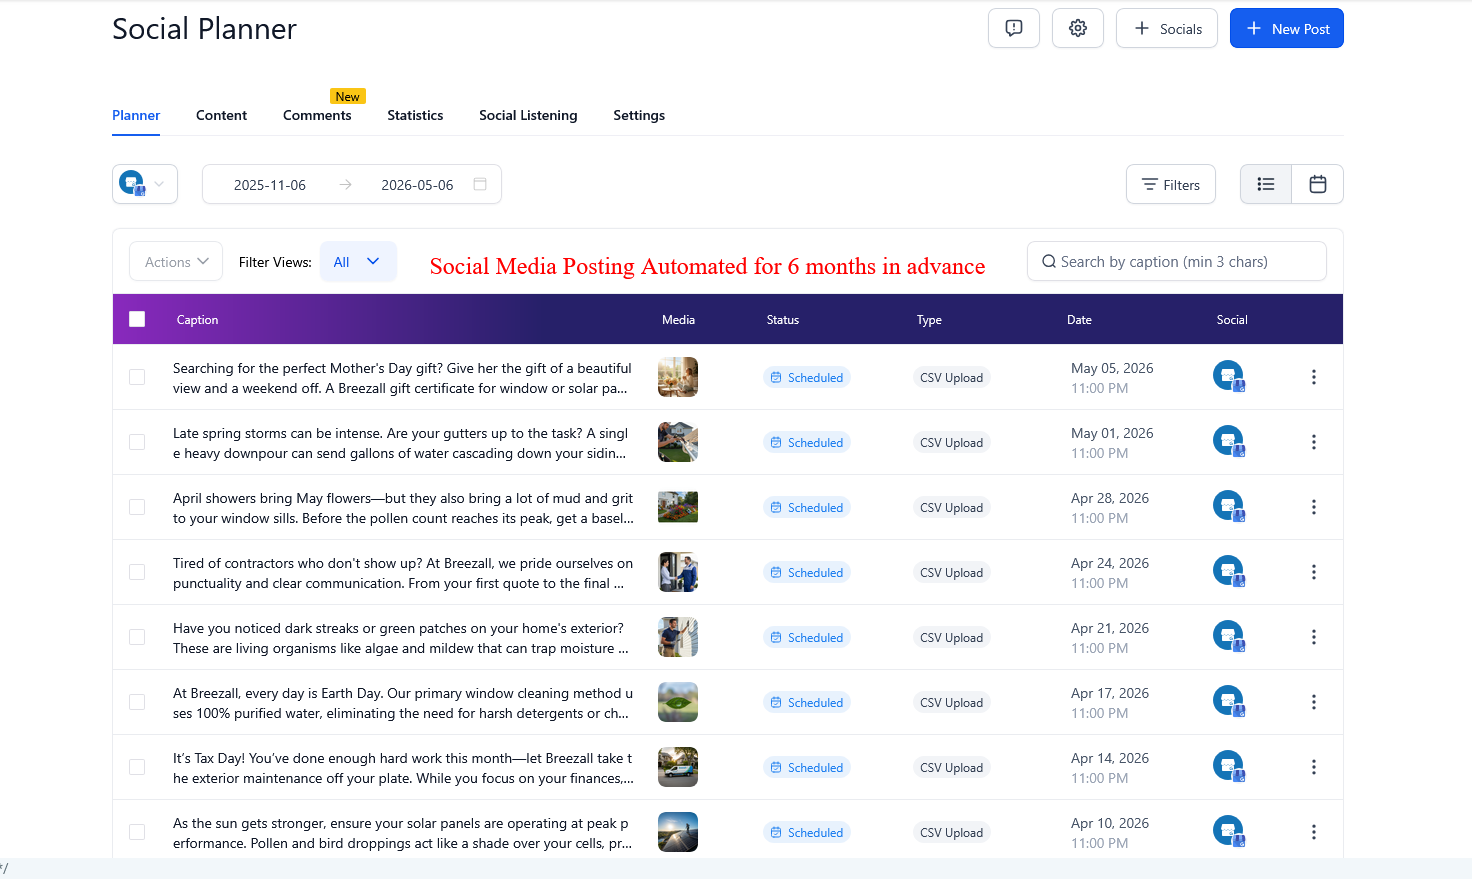
Task: Switch to list view icon
Action: click(x=1266, y=184)
